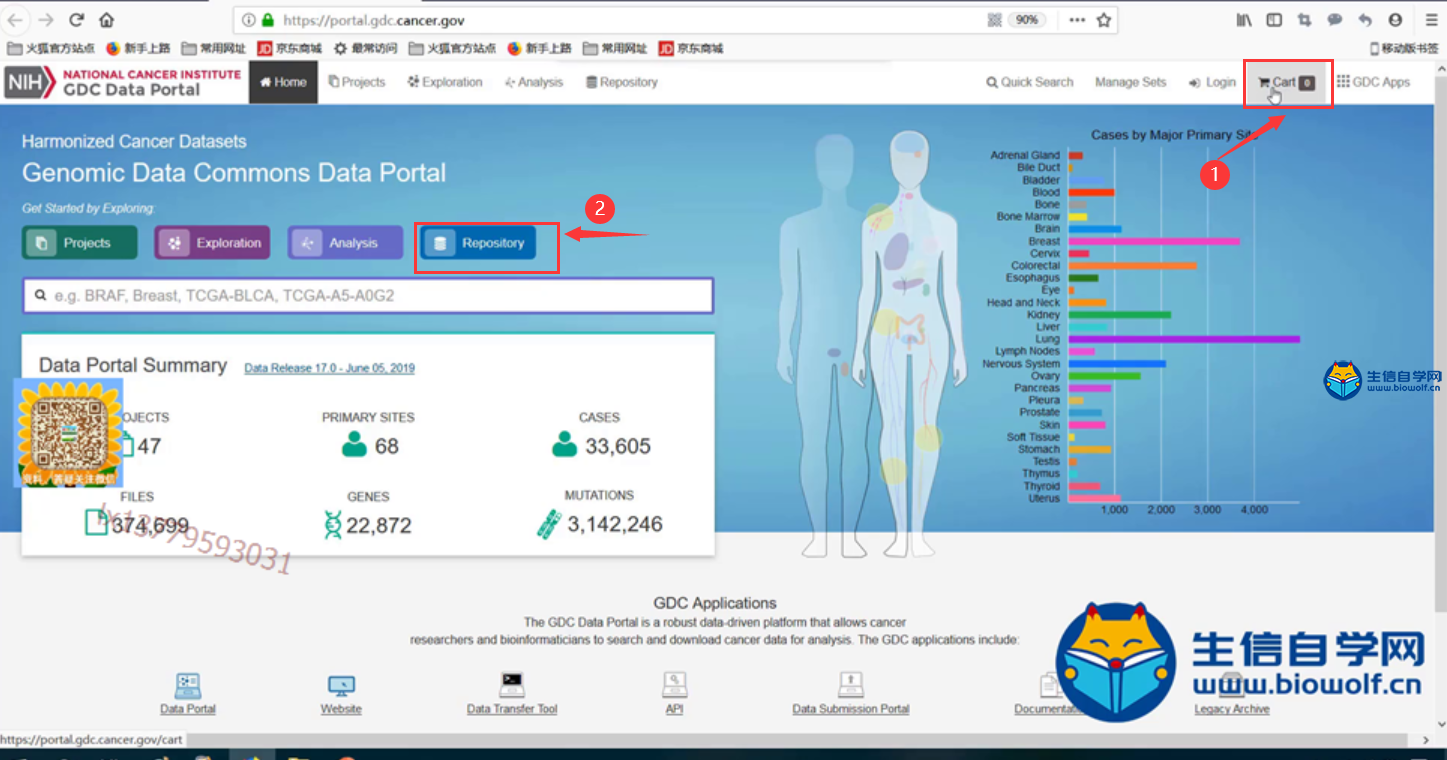Open the chat bubble icon in the toolbar

pyautogui.click(x=1334, y=20)
